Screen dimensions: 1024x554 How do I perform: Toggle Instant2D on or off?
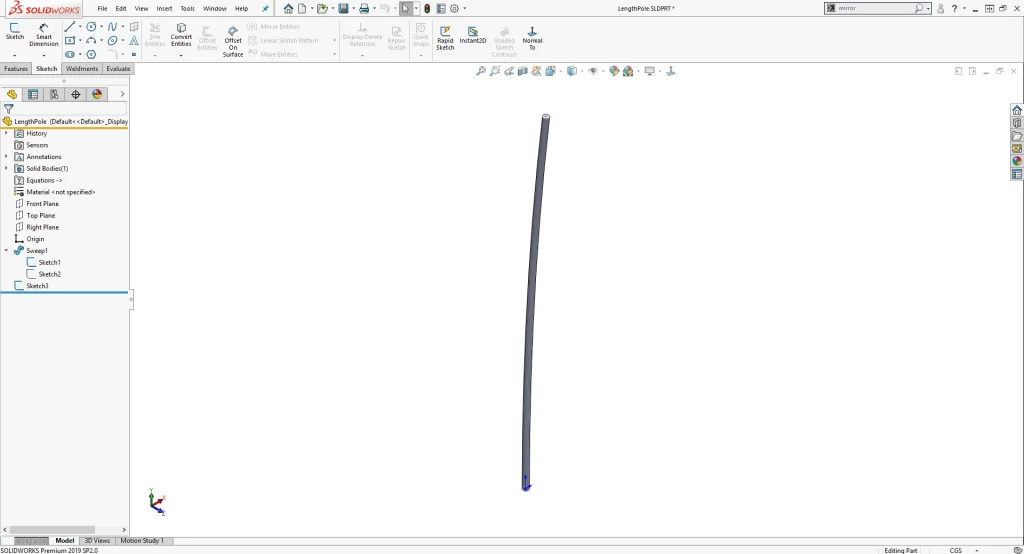(x=473, y=36)
